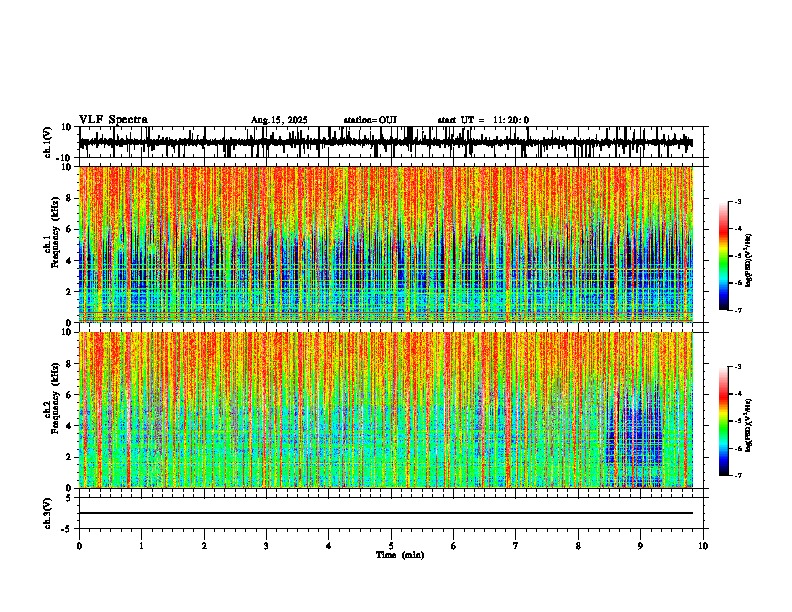The image size is (792, 612).
Task: Click inside the ch.2 spectrogram panel
Action: (x=386, y=410)
